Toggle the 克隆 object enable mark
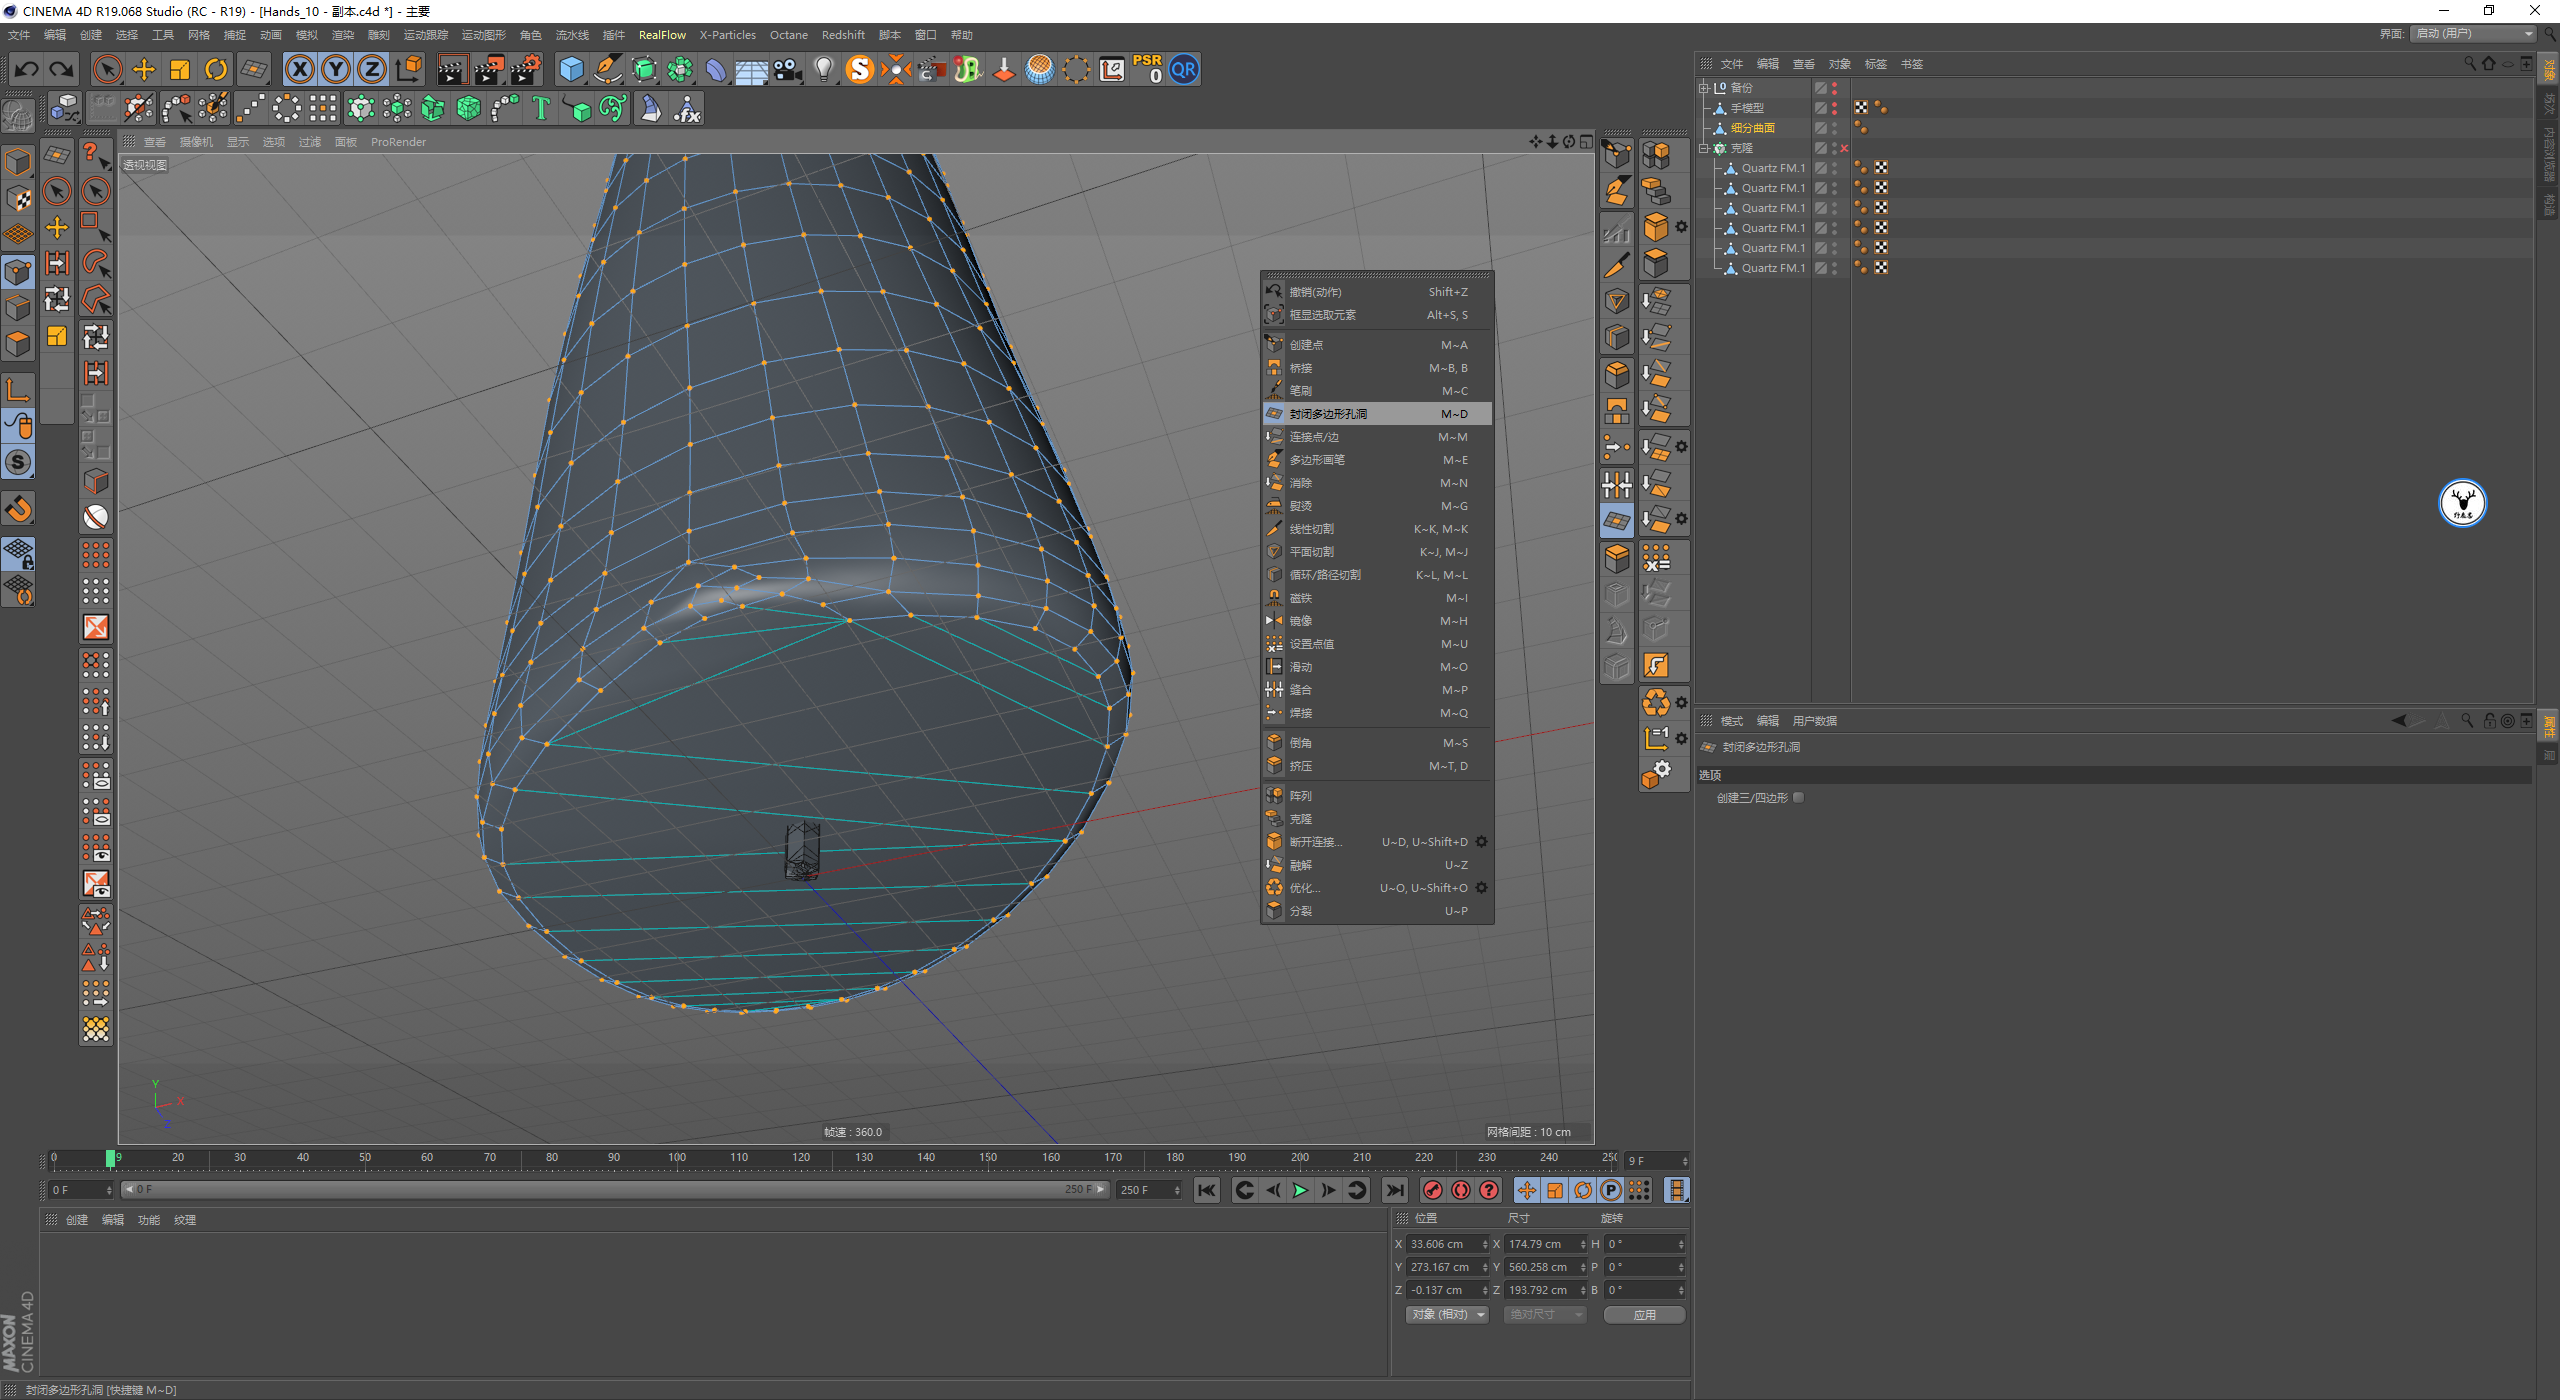The width and height of the screenshot is (2560, 1400). [1844, 148]
